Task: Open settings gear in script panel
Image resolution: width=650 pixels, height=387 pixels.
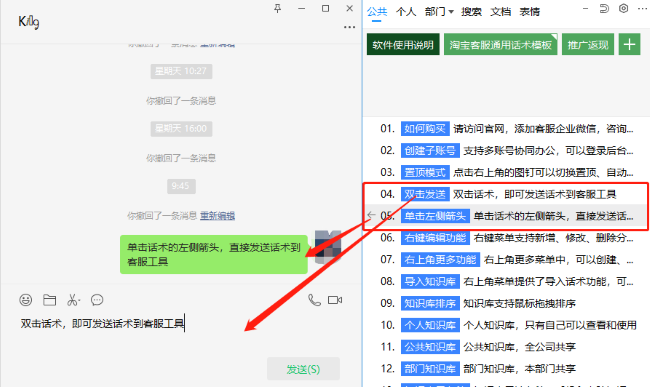Action: [623, 9]
